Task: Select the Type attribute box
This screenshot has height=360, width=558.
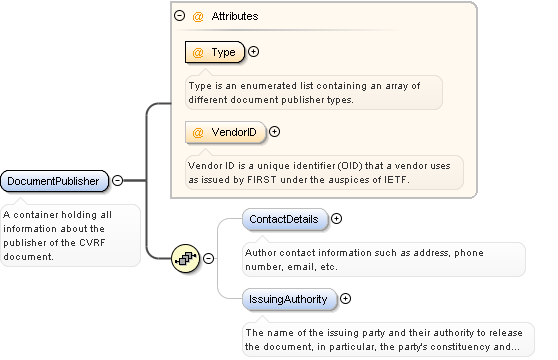Action: tap(215, 52)
